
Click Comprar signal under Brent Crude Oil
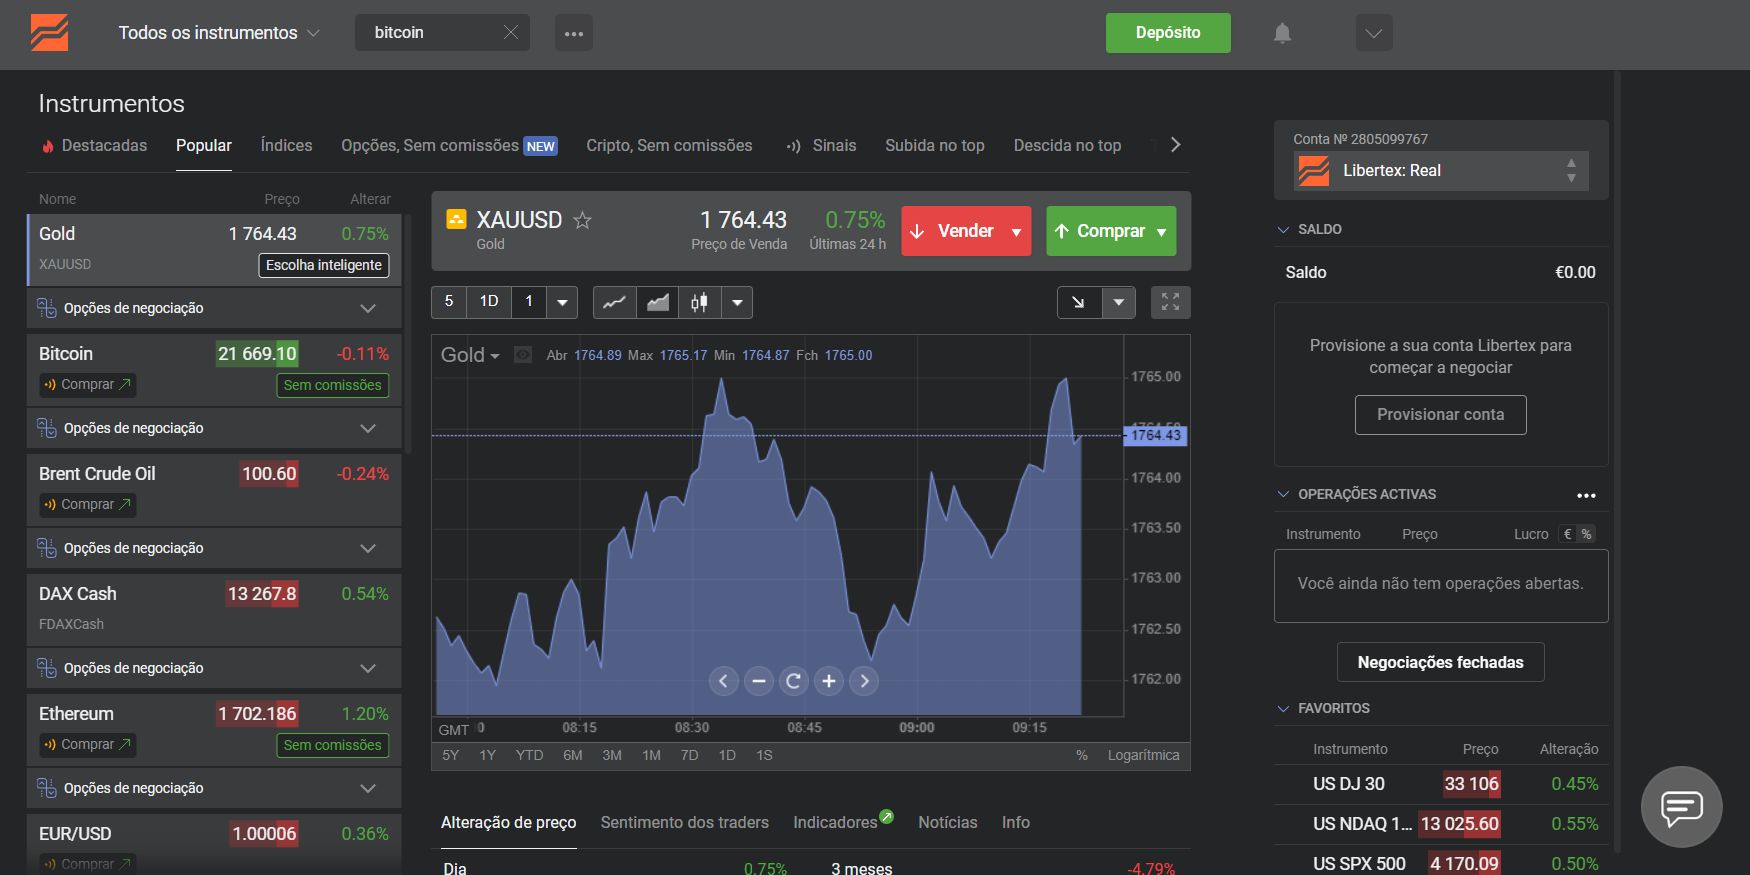(x=88, y=505)
